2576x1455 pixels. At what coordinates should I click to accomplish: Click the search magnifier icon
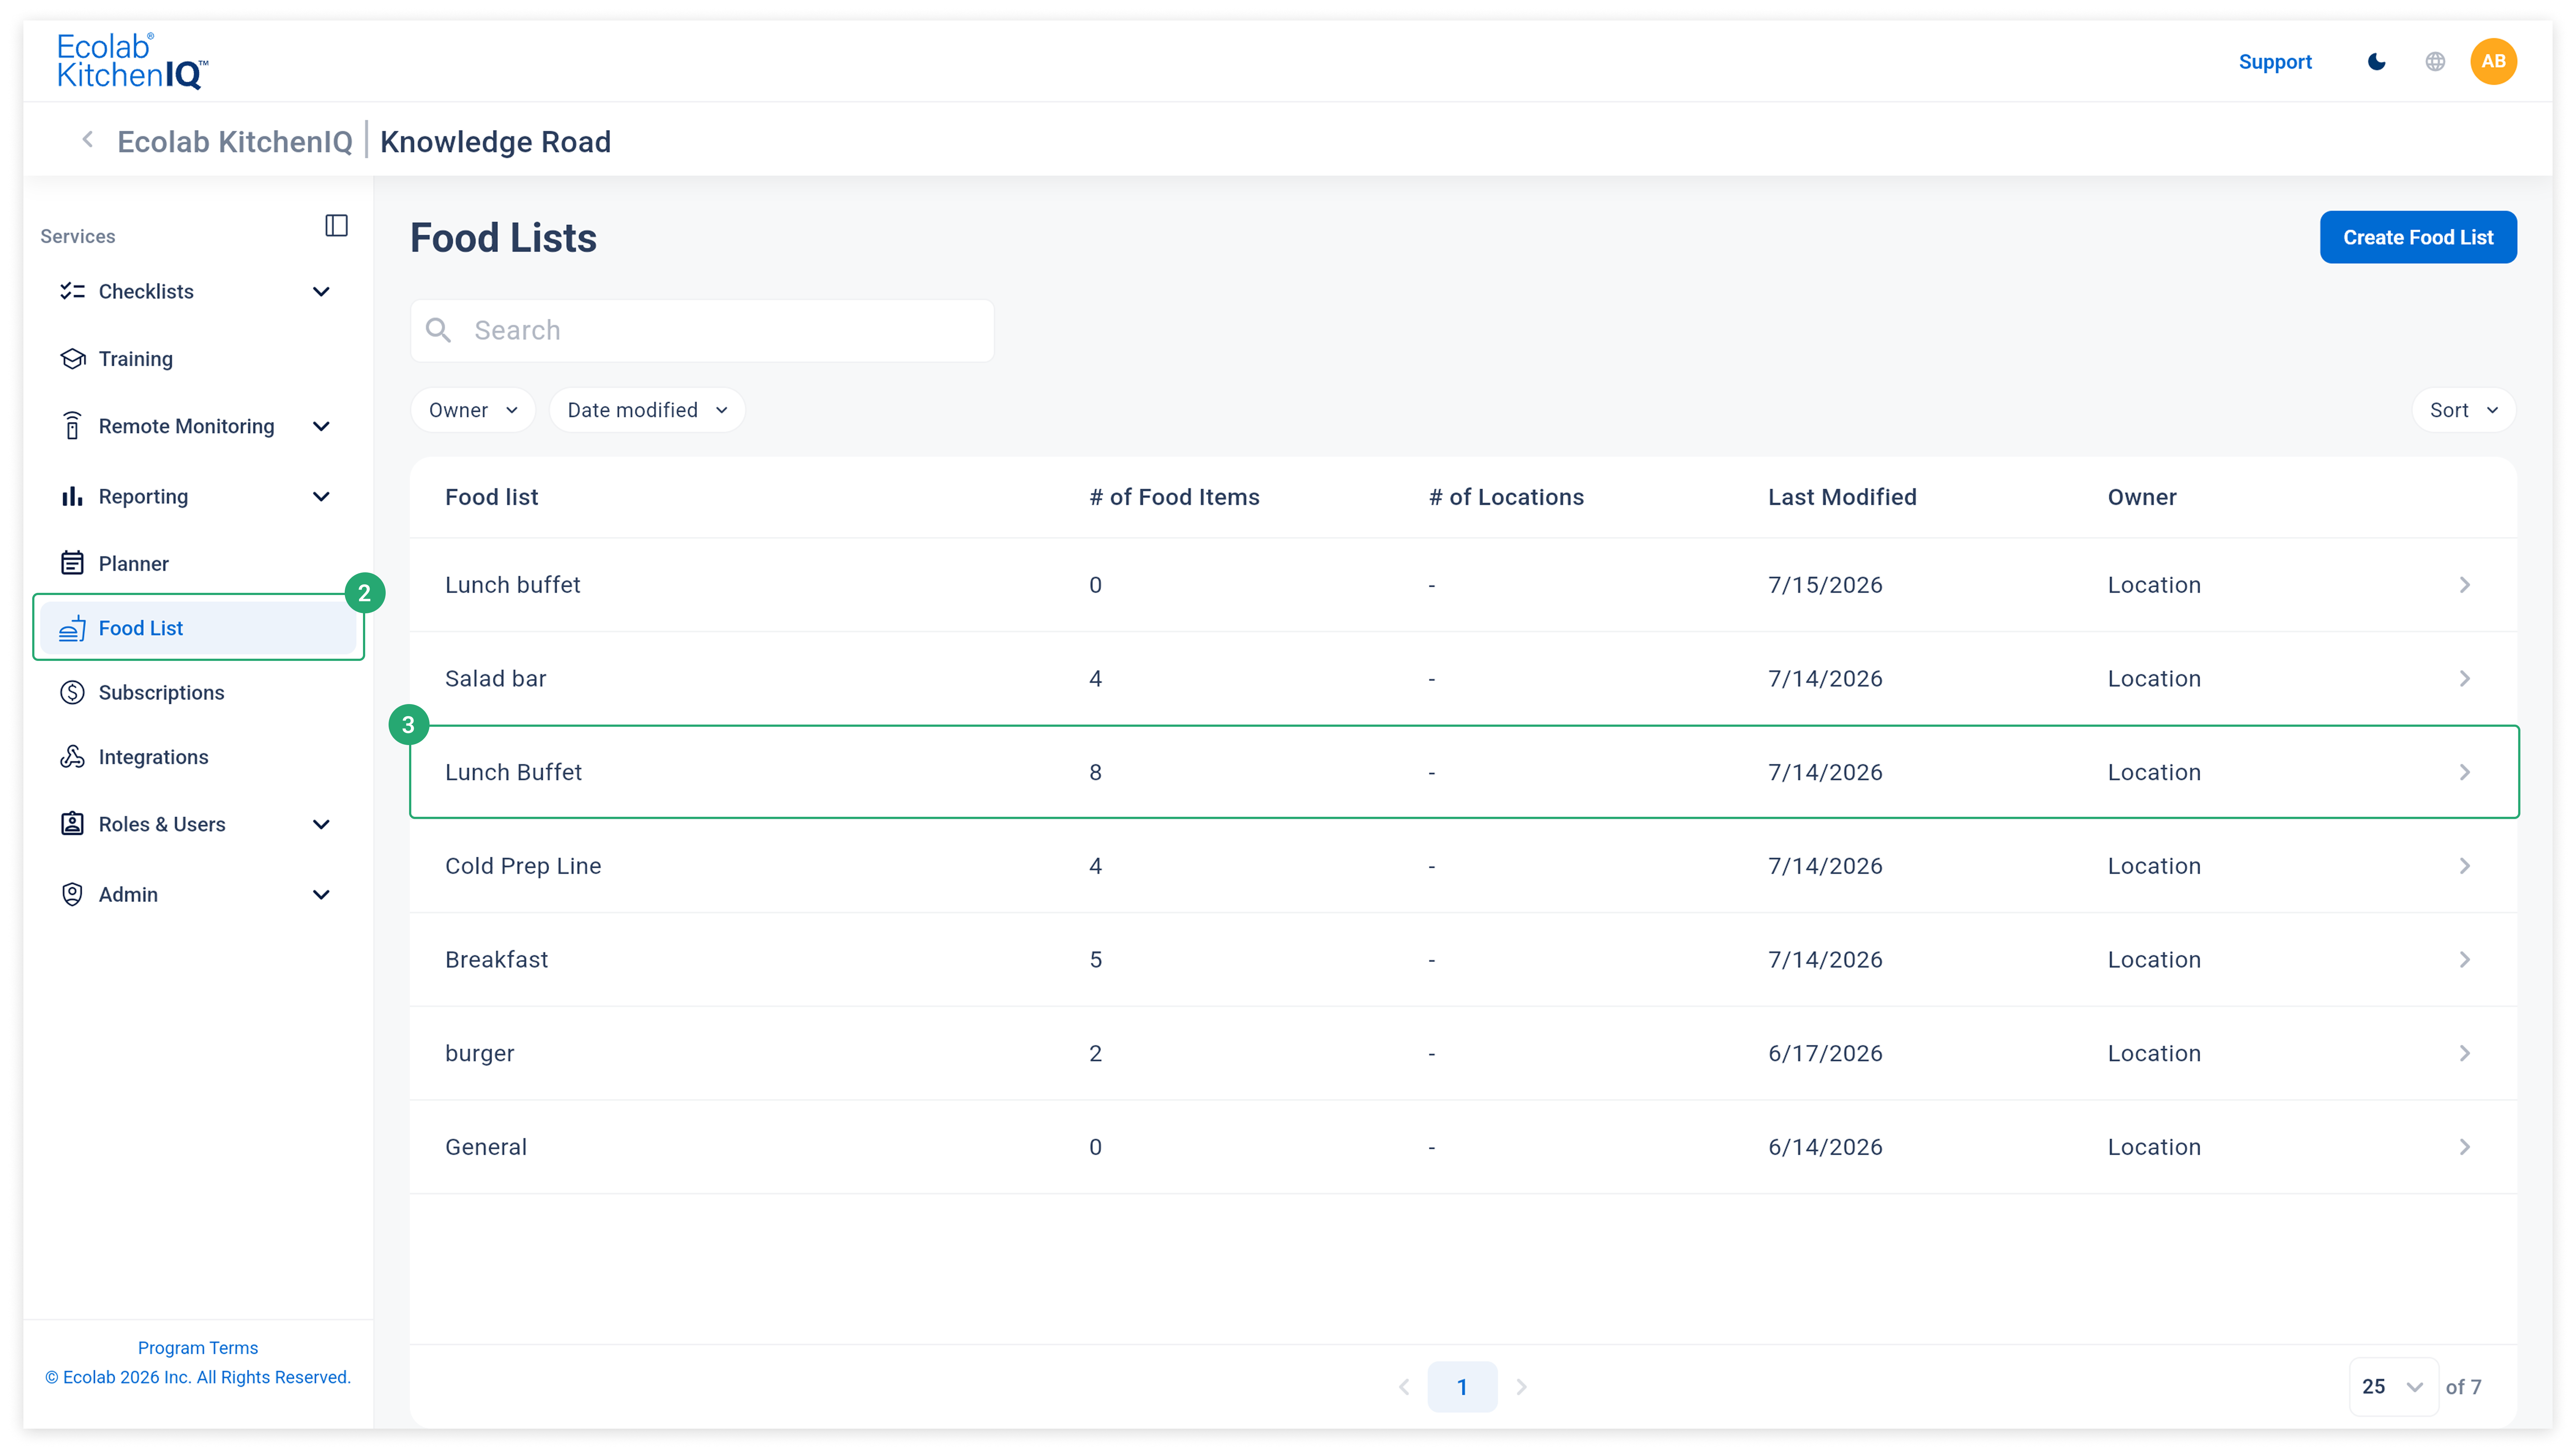pyautogui.click(x=438, y=330)
